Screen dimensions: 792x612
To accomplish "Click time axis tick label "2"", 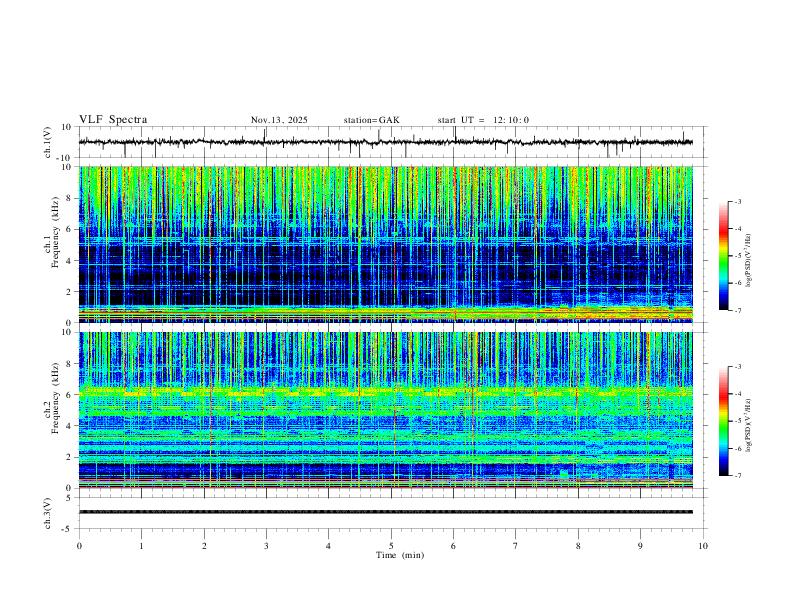I will 204,546.
